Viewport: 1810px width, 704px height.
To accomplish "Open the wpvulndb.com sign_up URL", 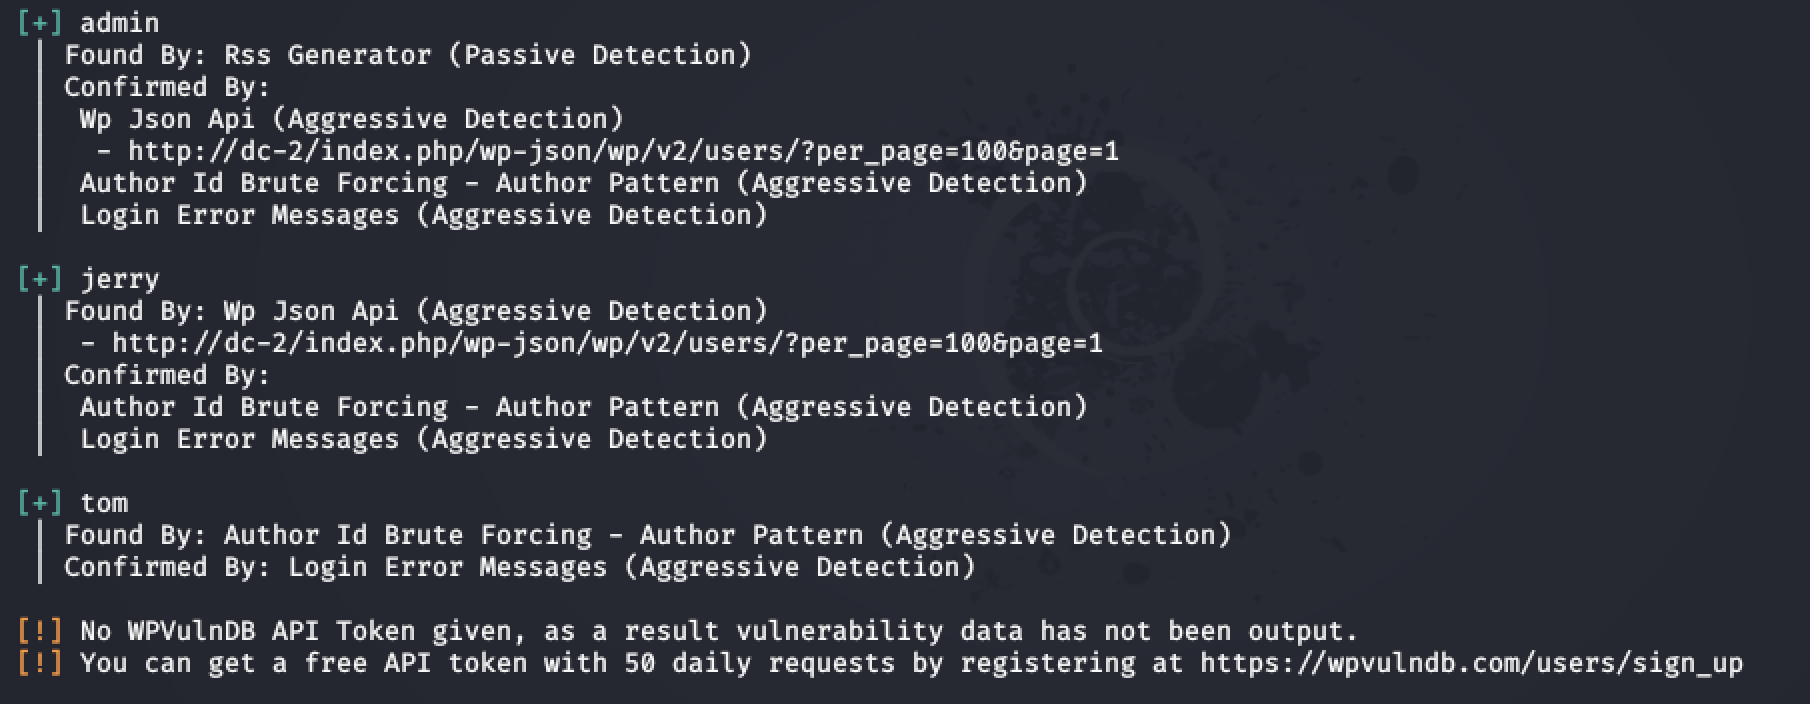I will [x=1471, y=663].
